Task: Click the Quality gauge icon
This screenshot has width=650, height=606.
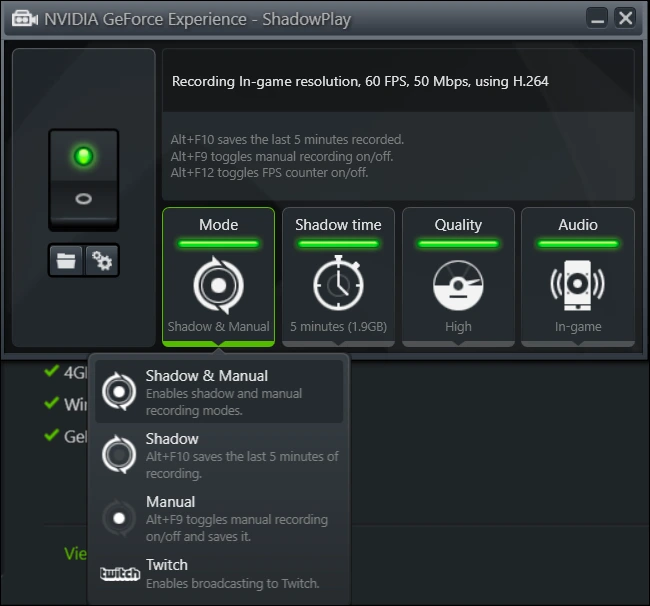Action: 458,286
